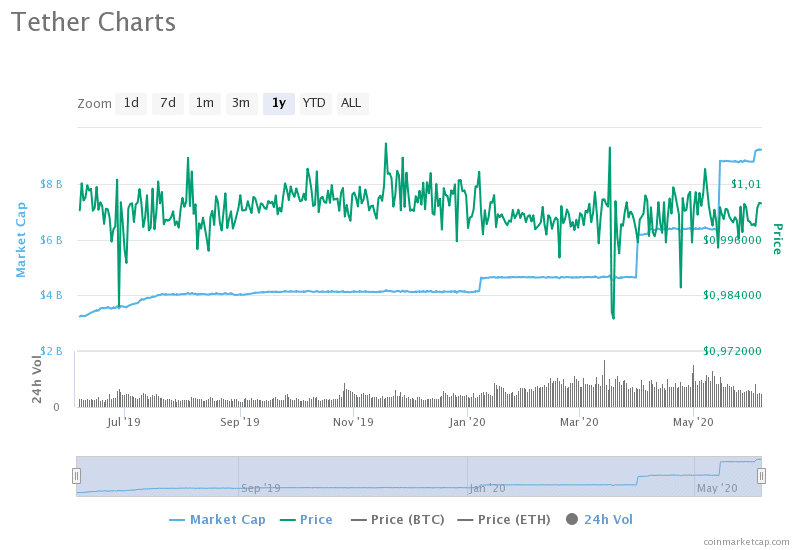Open the coinmarketcap.com credit link
This screenshot has width=800, height=550.
click(x=744, y=541)
